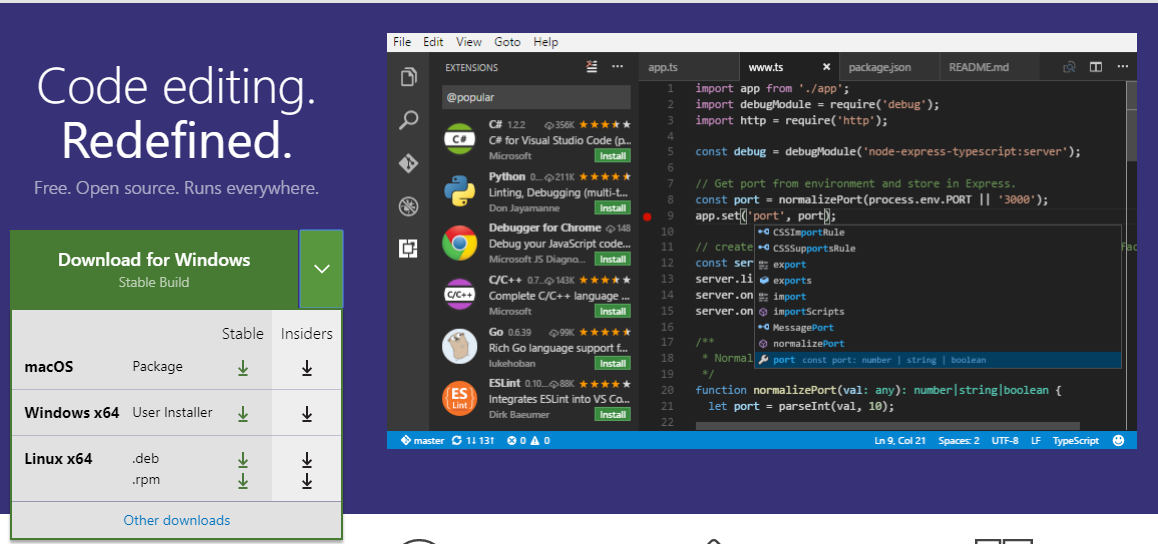Switch to package.json editor tab

point(888,67)
